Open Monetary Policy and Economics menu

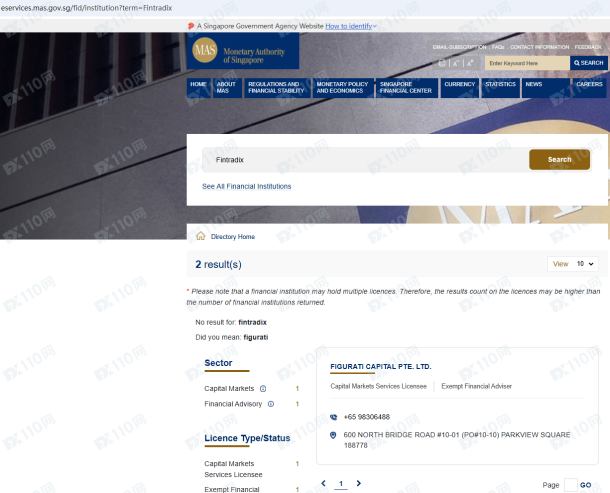pos(343,88)
